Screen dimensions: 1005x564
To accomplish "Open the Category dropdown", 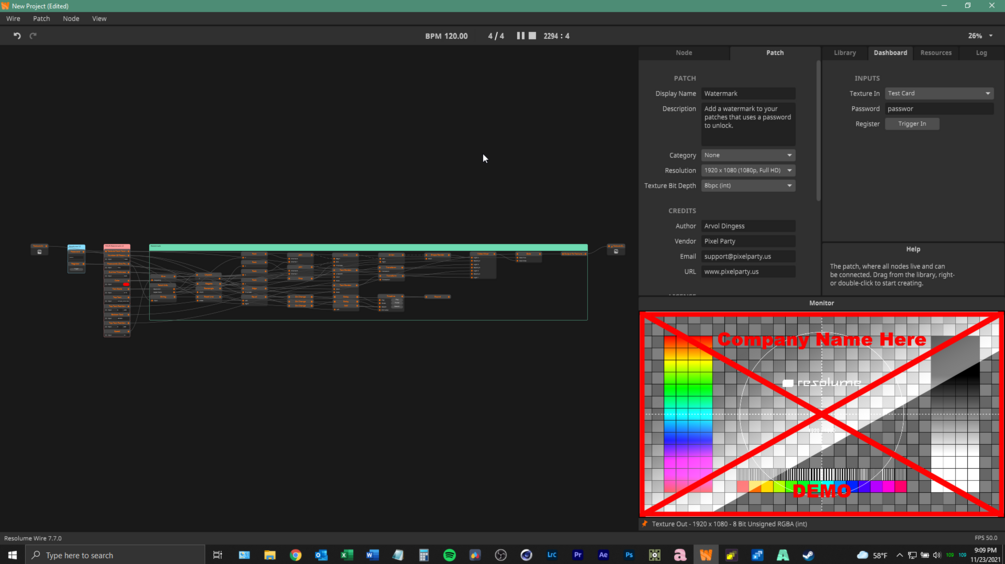I will (748, 155).
